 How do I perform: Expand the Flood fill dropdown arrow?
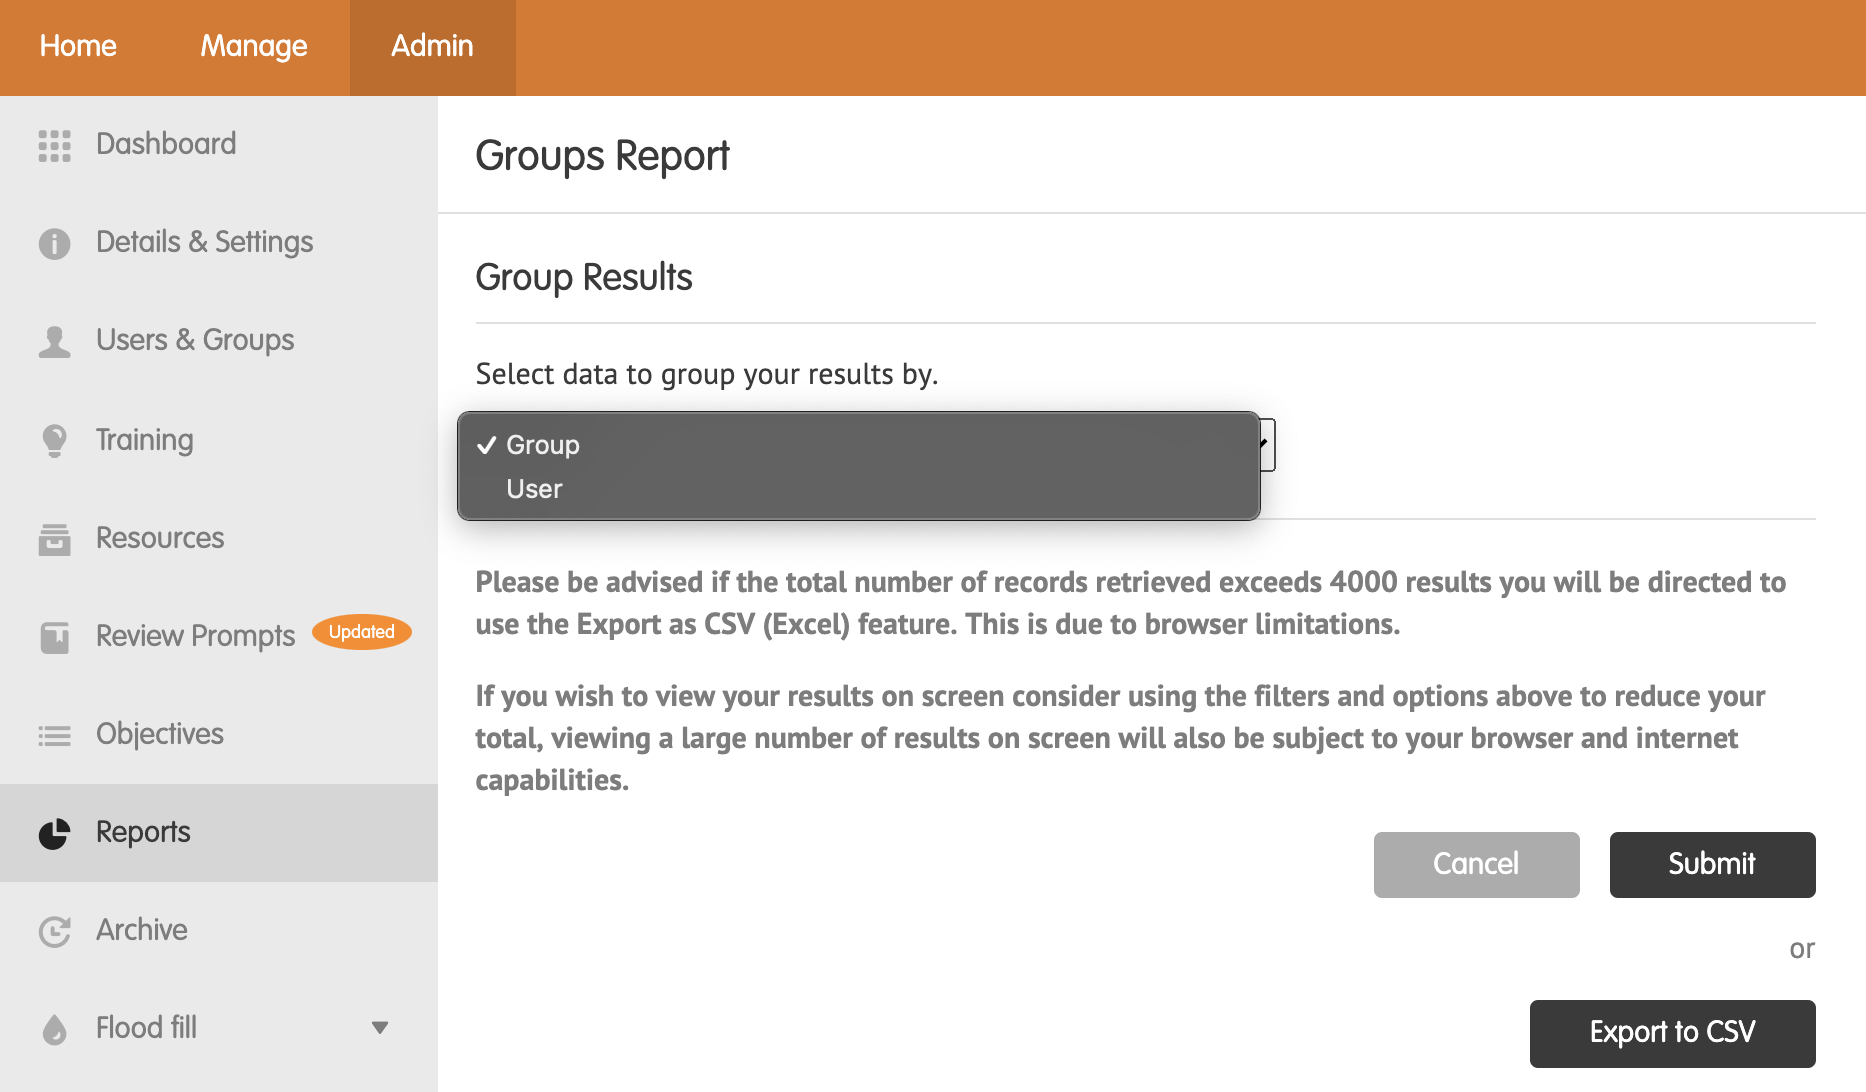point(380,1028)
